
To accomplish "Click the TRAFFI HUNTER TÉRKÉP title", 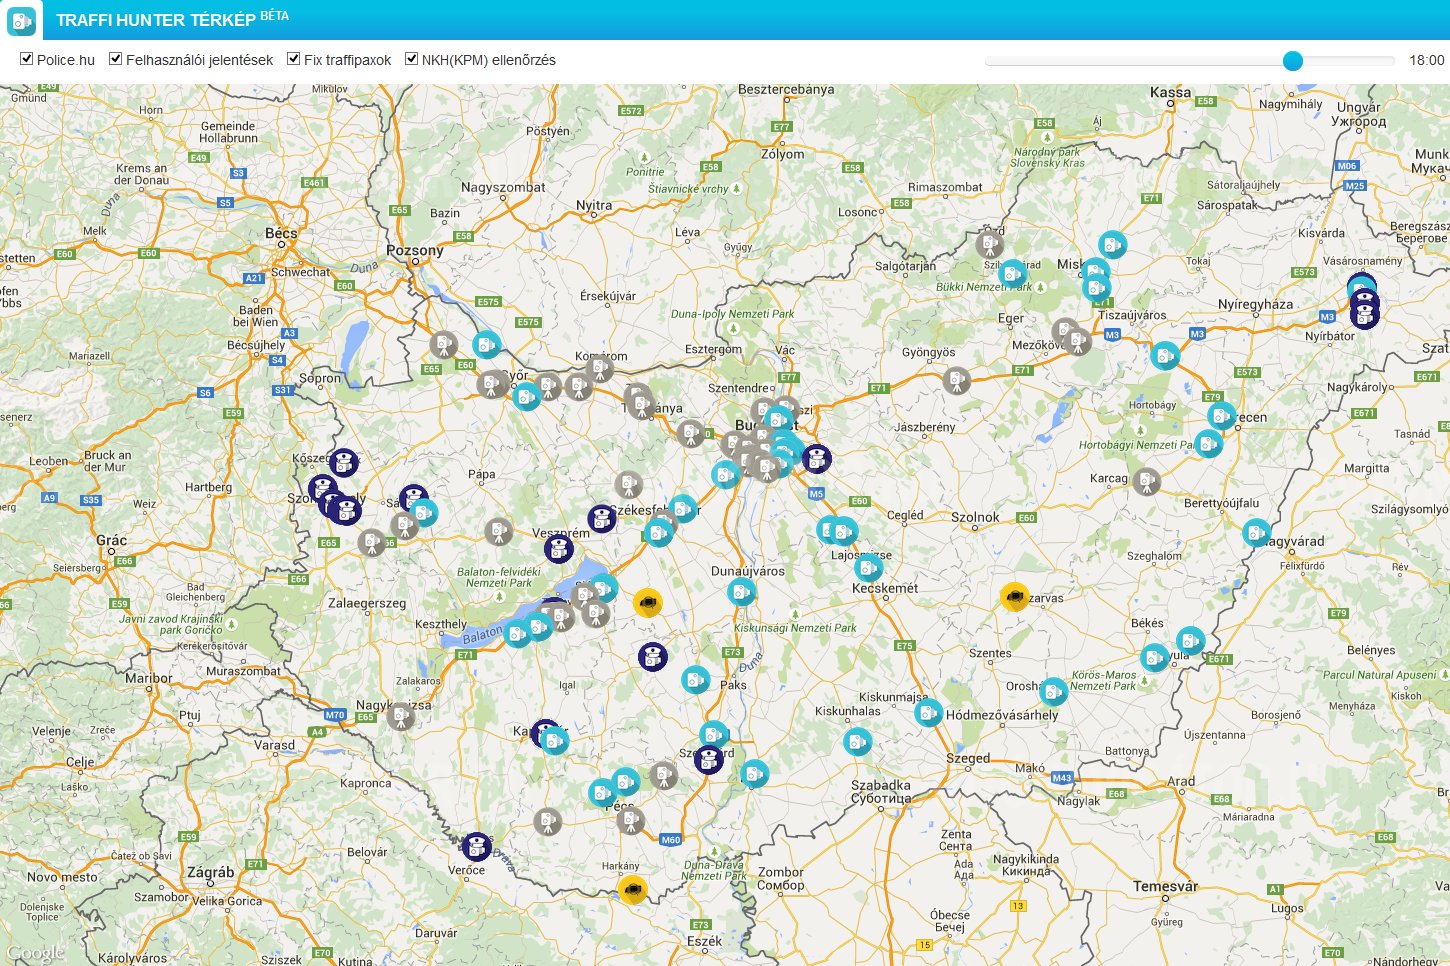I will pos(156,20).
